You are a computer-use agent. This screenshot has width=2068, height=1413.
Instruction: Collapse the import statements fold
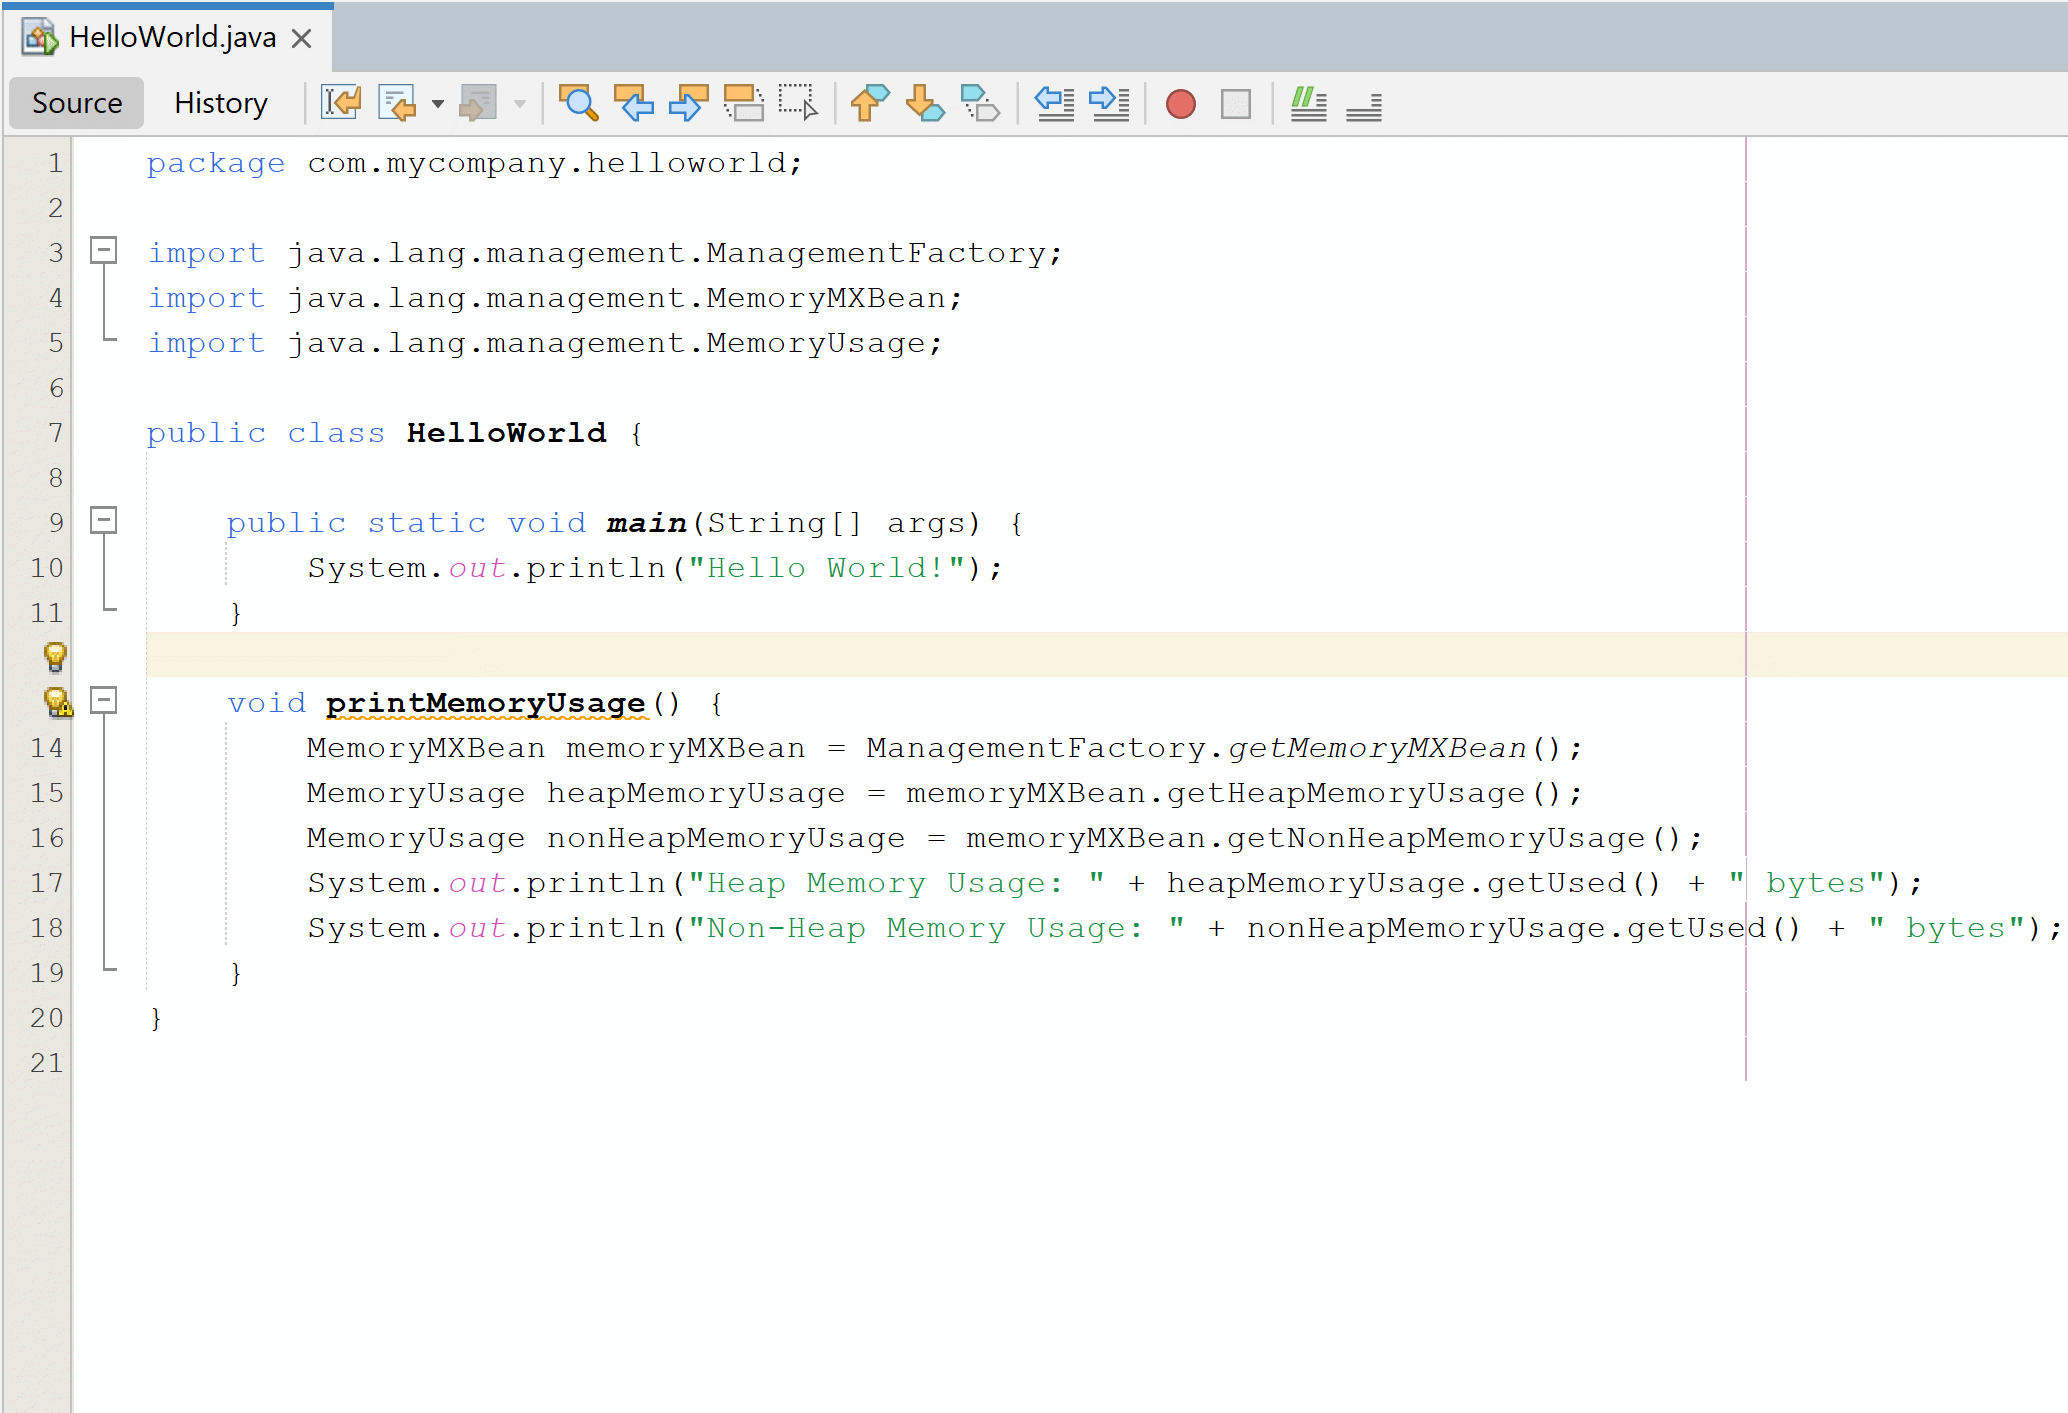click(x=104, y=251)
